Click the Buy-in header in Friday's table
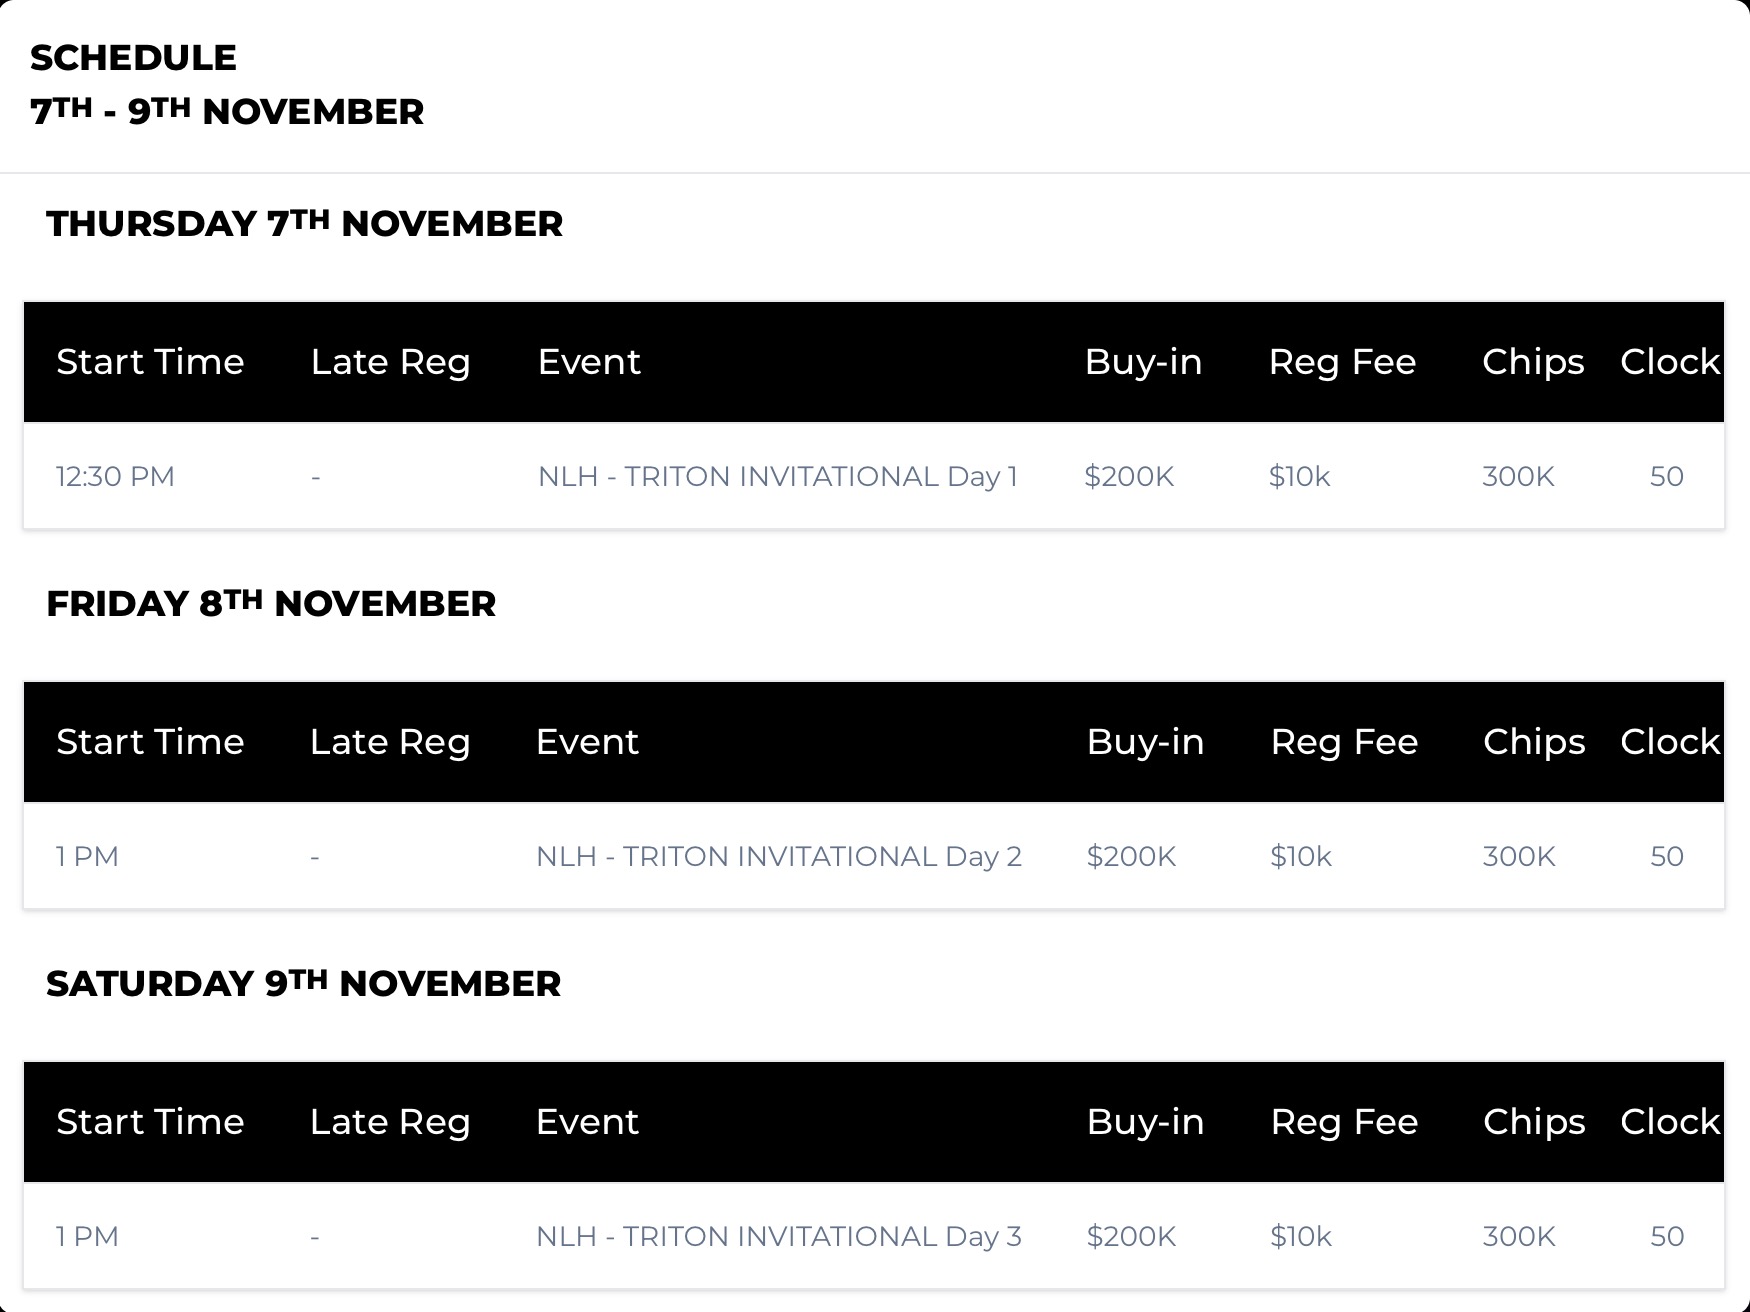Image resolution: width=1750 pixels, height=1312 pixels. click(1145, 742)
